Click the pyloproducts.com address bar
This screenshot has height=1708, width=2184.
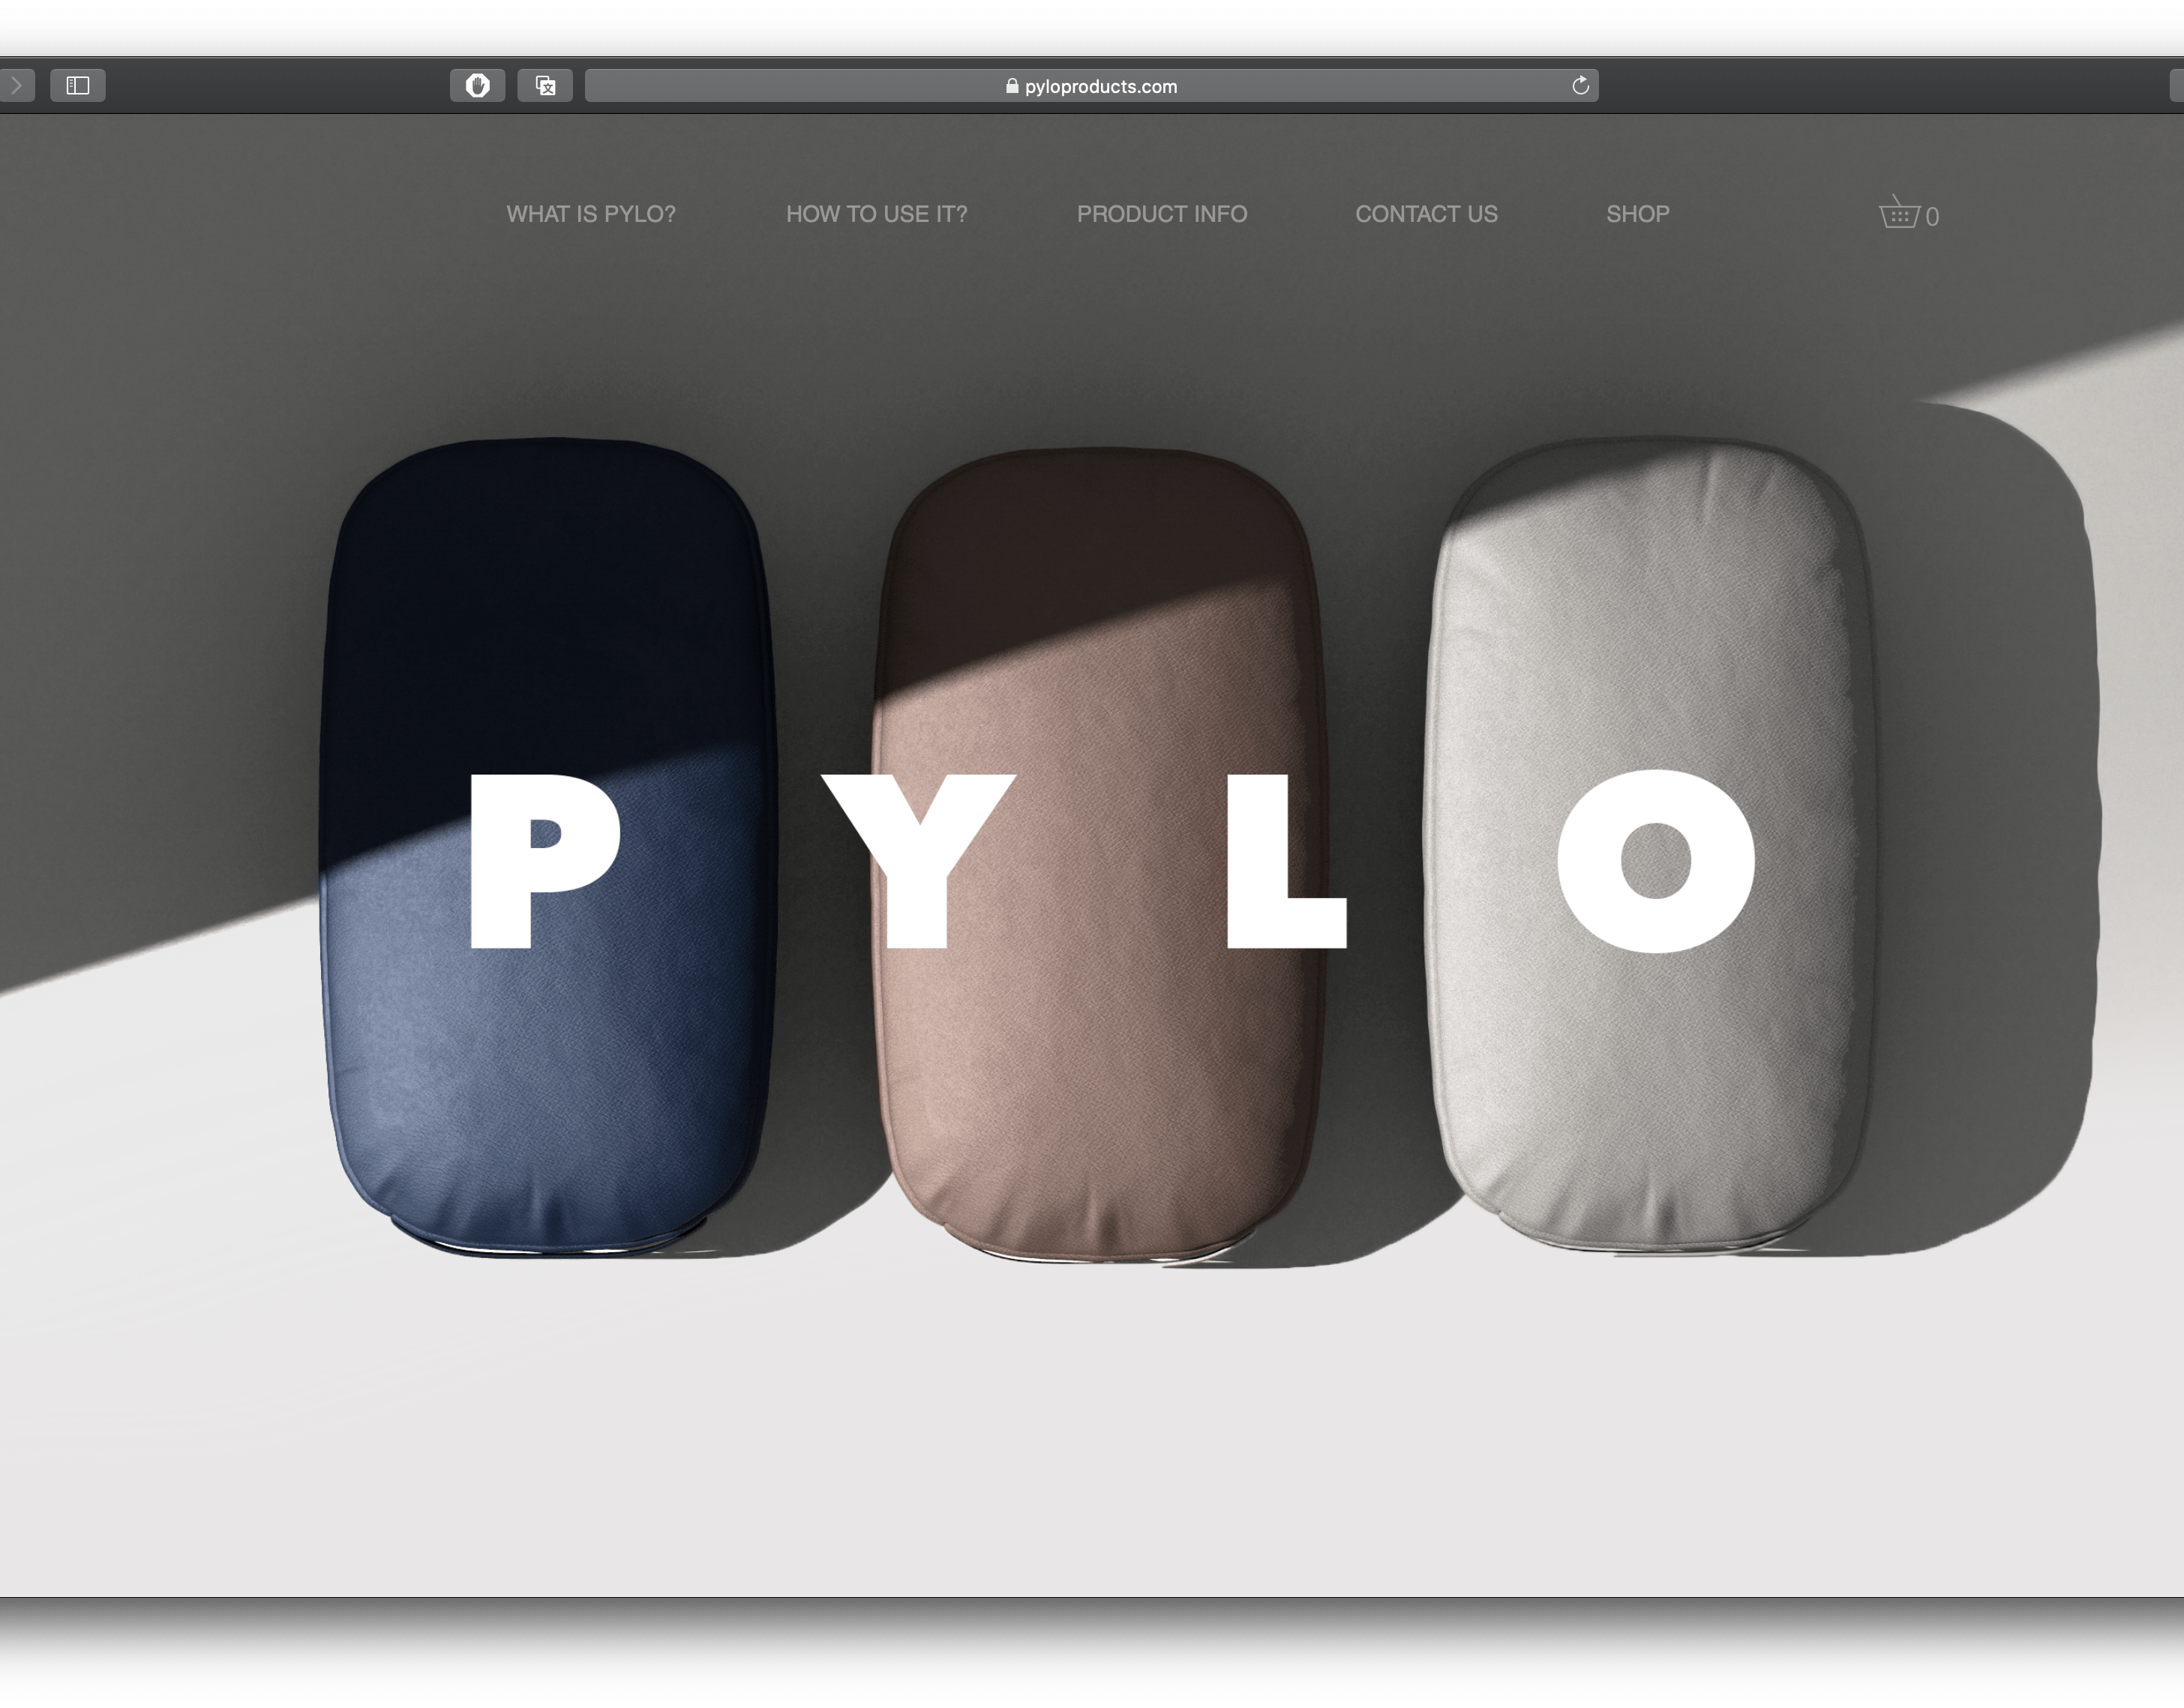1091,86
